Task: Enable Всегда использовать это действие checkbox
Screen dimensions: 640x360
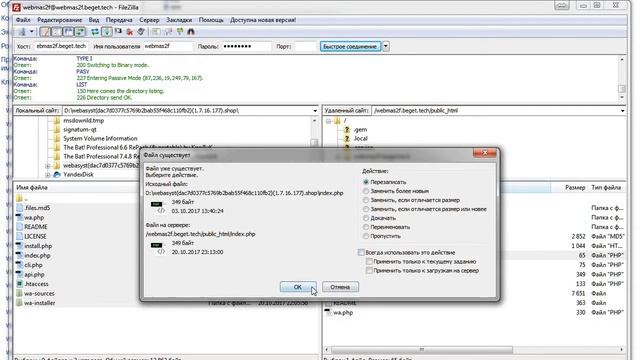Action: [361, 253]
